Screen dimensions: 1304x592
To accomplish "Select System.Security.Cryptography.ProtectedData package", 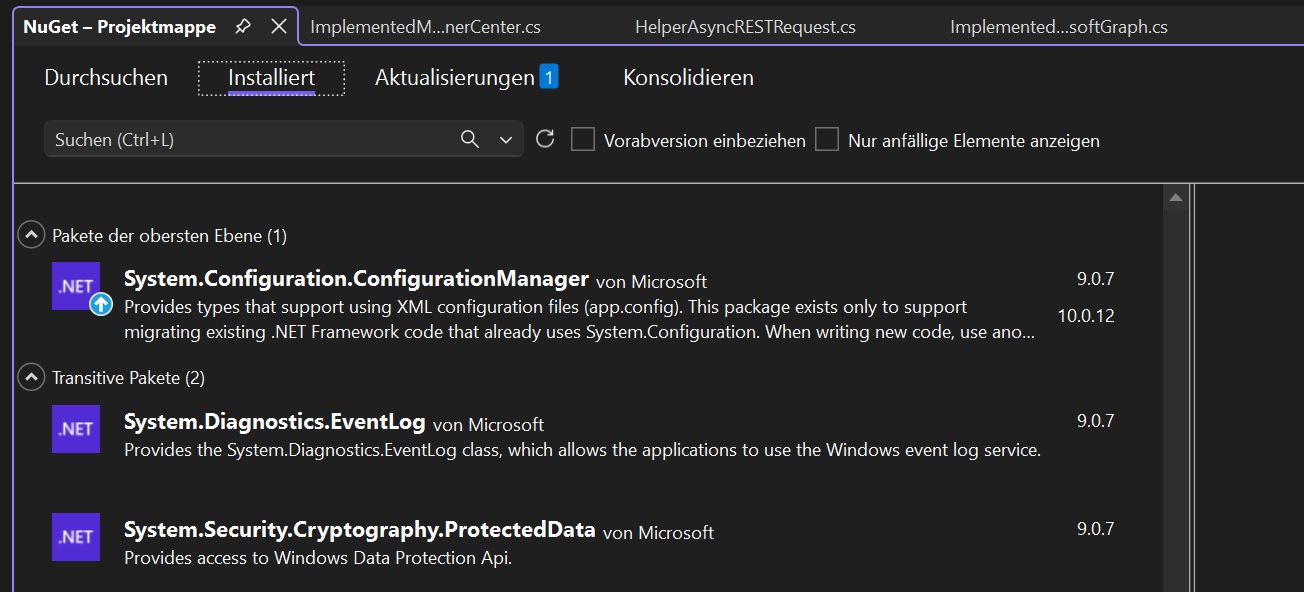I will click(x=360, y=530).
